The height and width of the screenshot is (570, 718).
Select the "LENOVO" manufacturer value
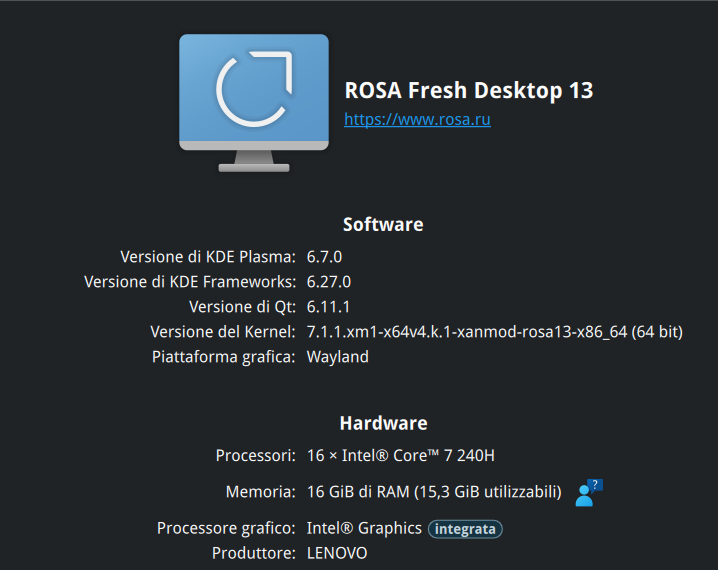click(337, 553)
